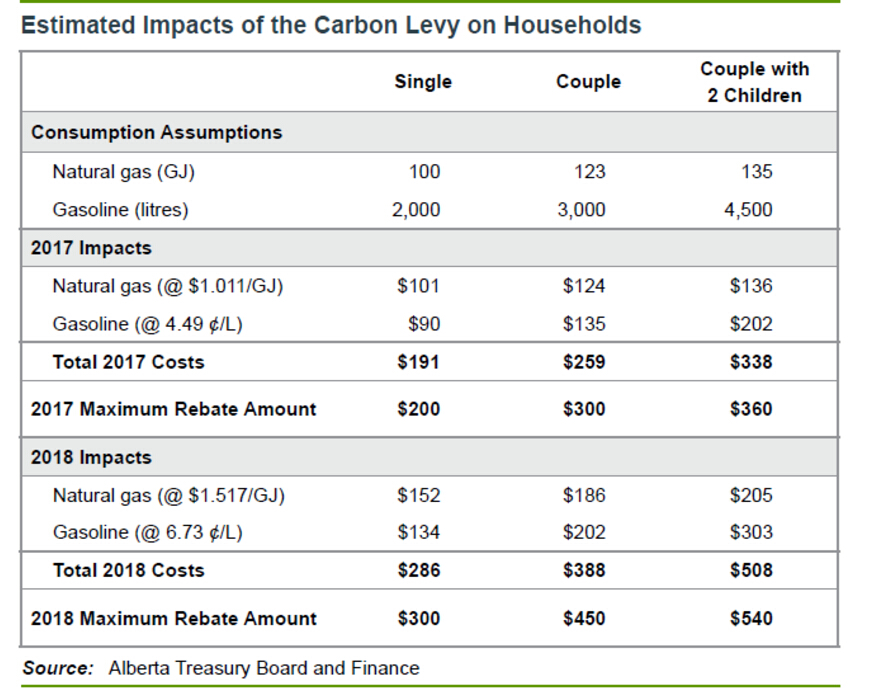The height and width of the screenshot is (692, 869).
Task: Click the Total 2018 Costs row label
Action: [128, 570]
